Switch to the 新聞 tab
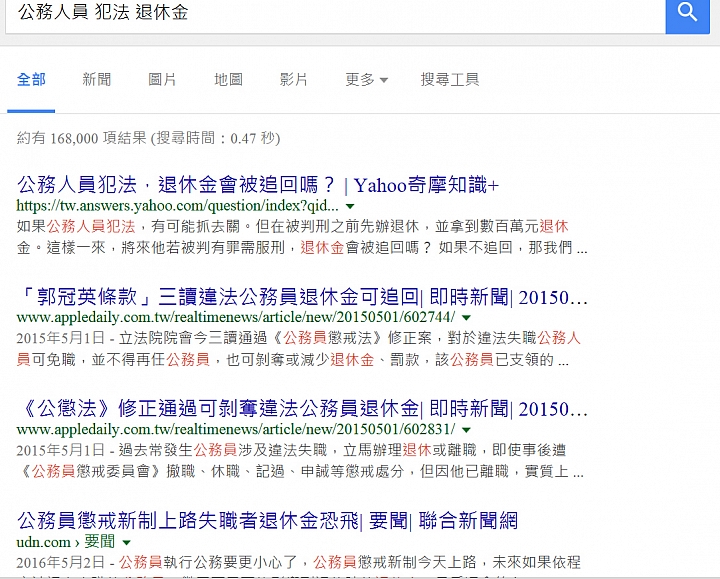The image size is (720, 579). point(96,79)
